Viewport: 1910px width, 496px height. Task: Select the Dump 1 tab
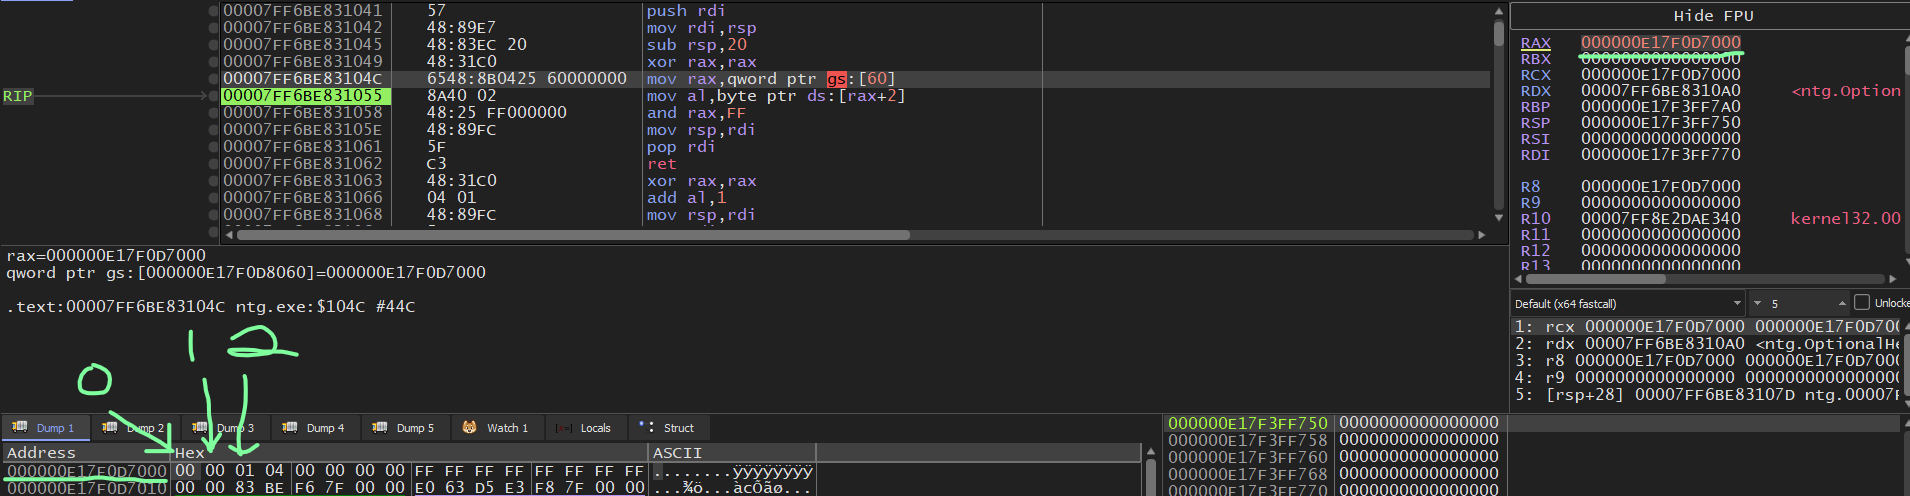point(45,428)
